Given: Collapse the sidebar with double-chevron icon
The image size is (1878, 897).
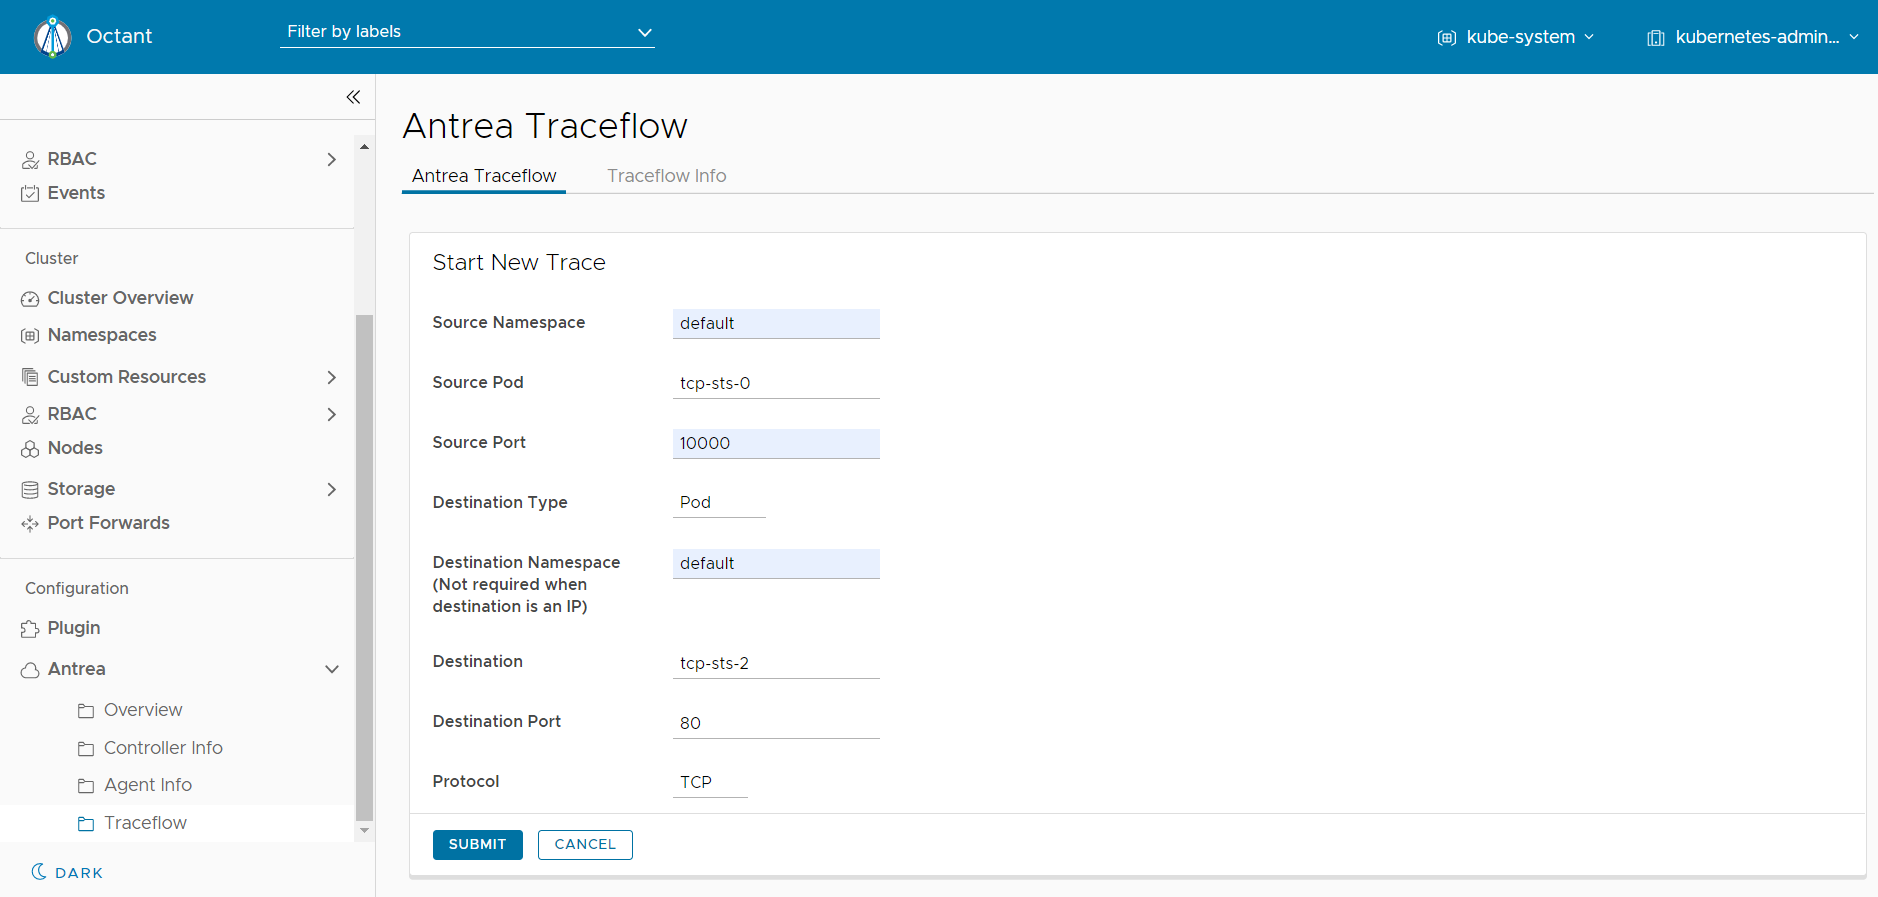Looking at the screenshot, I should coord(353,97).
